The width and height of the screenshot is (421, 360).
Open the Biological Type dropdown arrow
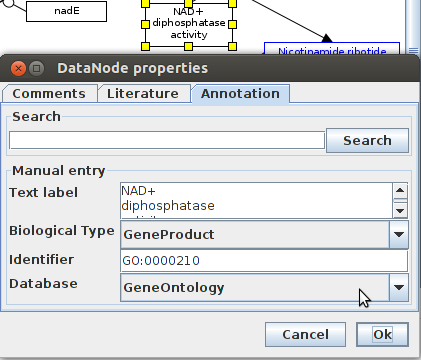tap(399, 234)
